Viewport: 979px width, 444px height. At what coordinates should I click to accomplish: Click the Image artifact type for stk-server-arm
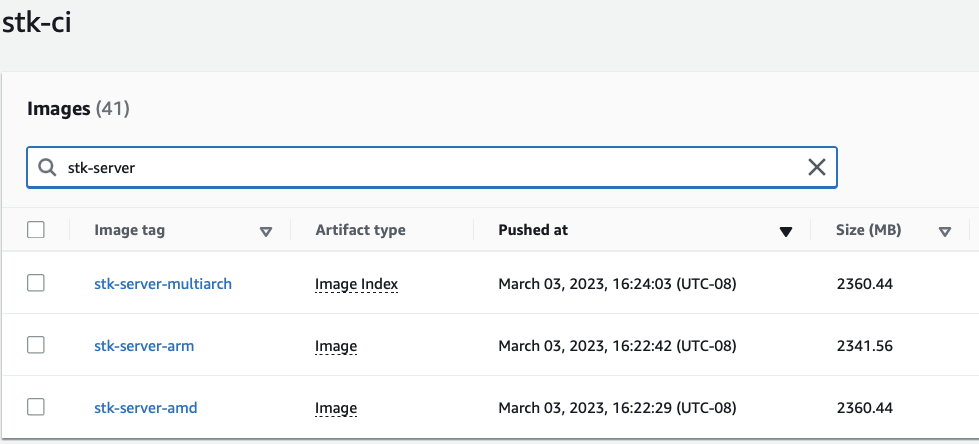pos(336,347)
